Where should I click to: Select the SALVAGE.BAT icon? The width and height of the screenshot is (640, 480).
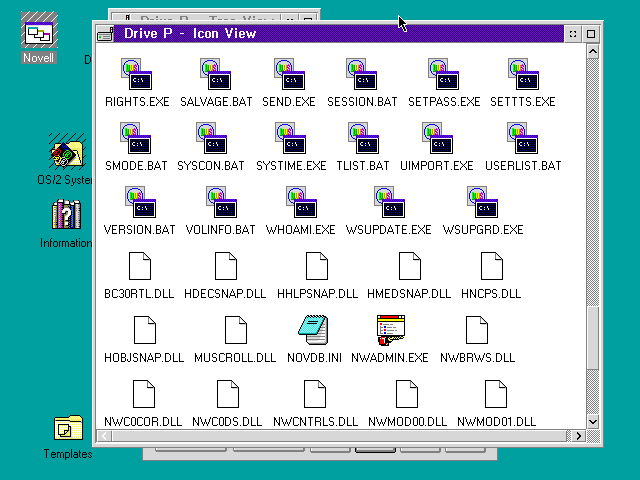click(x=216, y=74)
